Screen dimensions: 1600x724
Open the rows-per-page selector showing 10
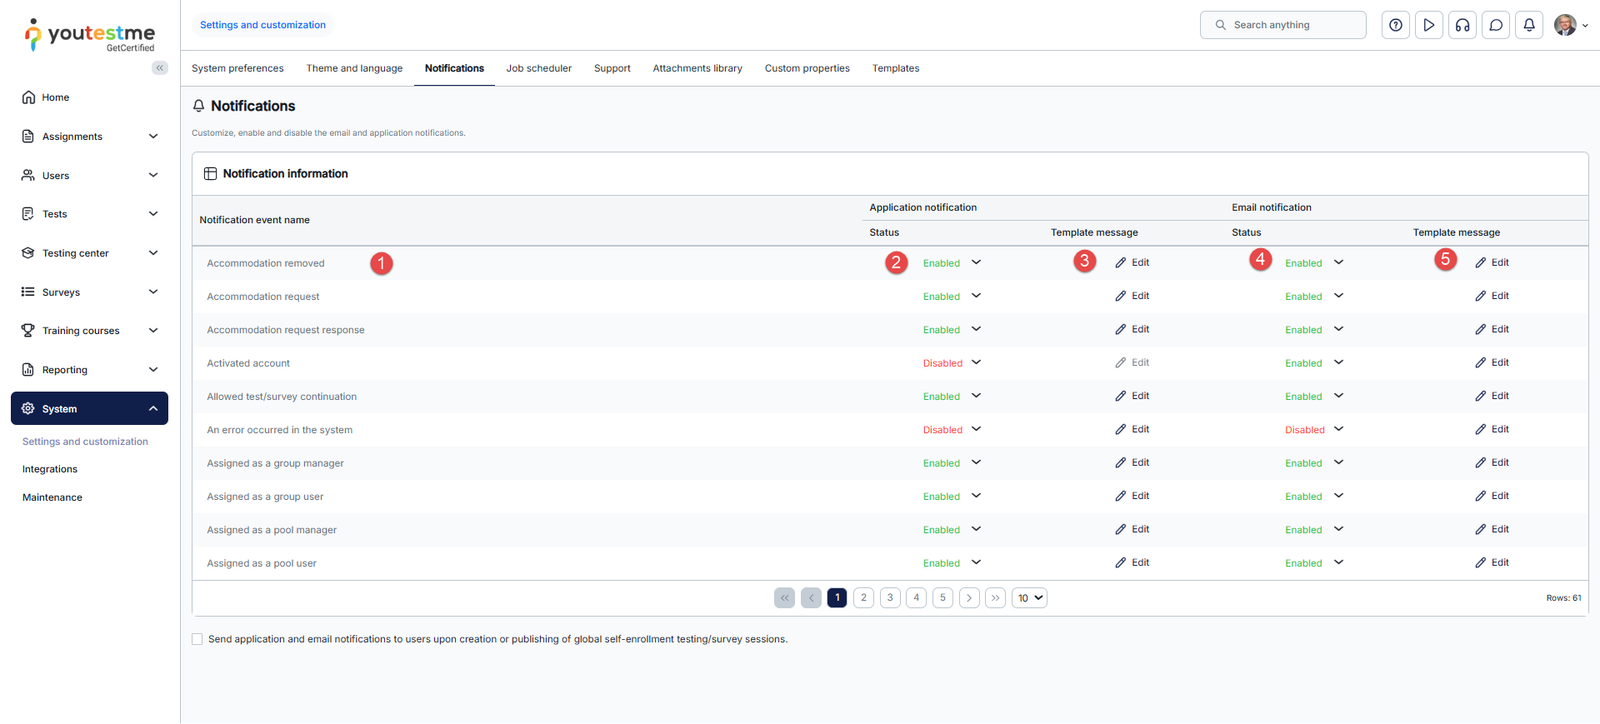[x=1029, y=598]
